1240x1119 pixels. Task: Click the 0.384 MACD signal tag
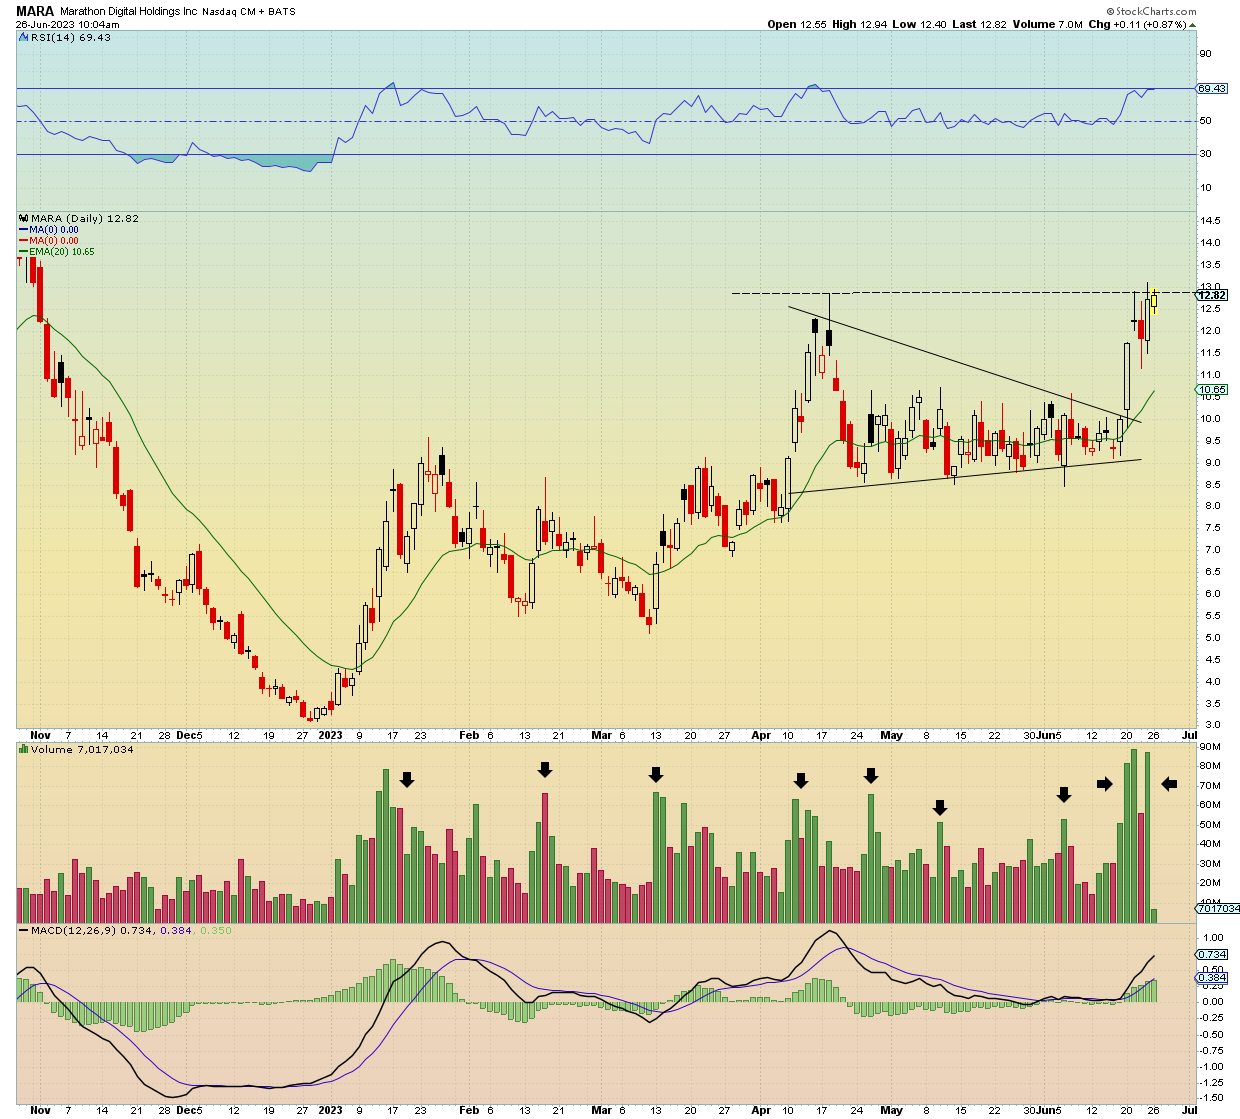click(1212, 977)
